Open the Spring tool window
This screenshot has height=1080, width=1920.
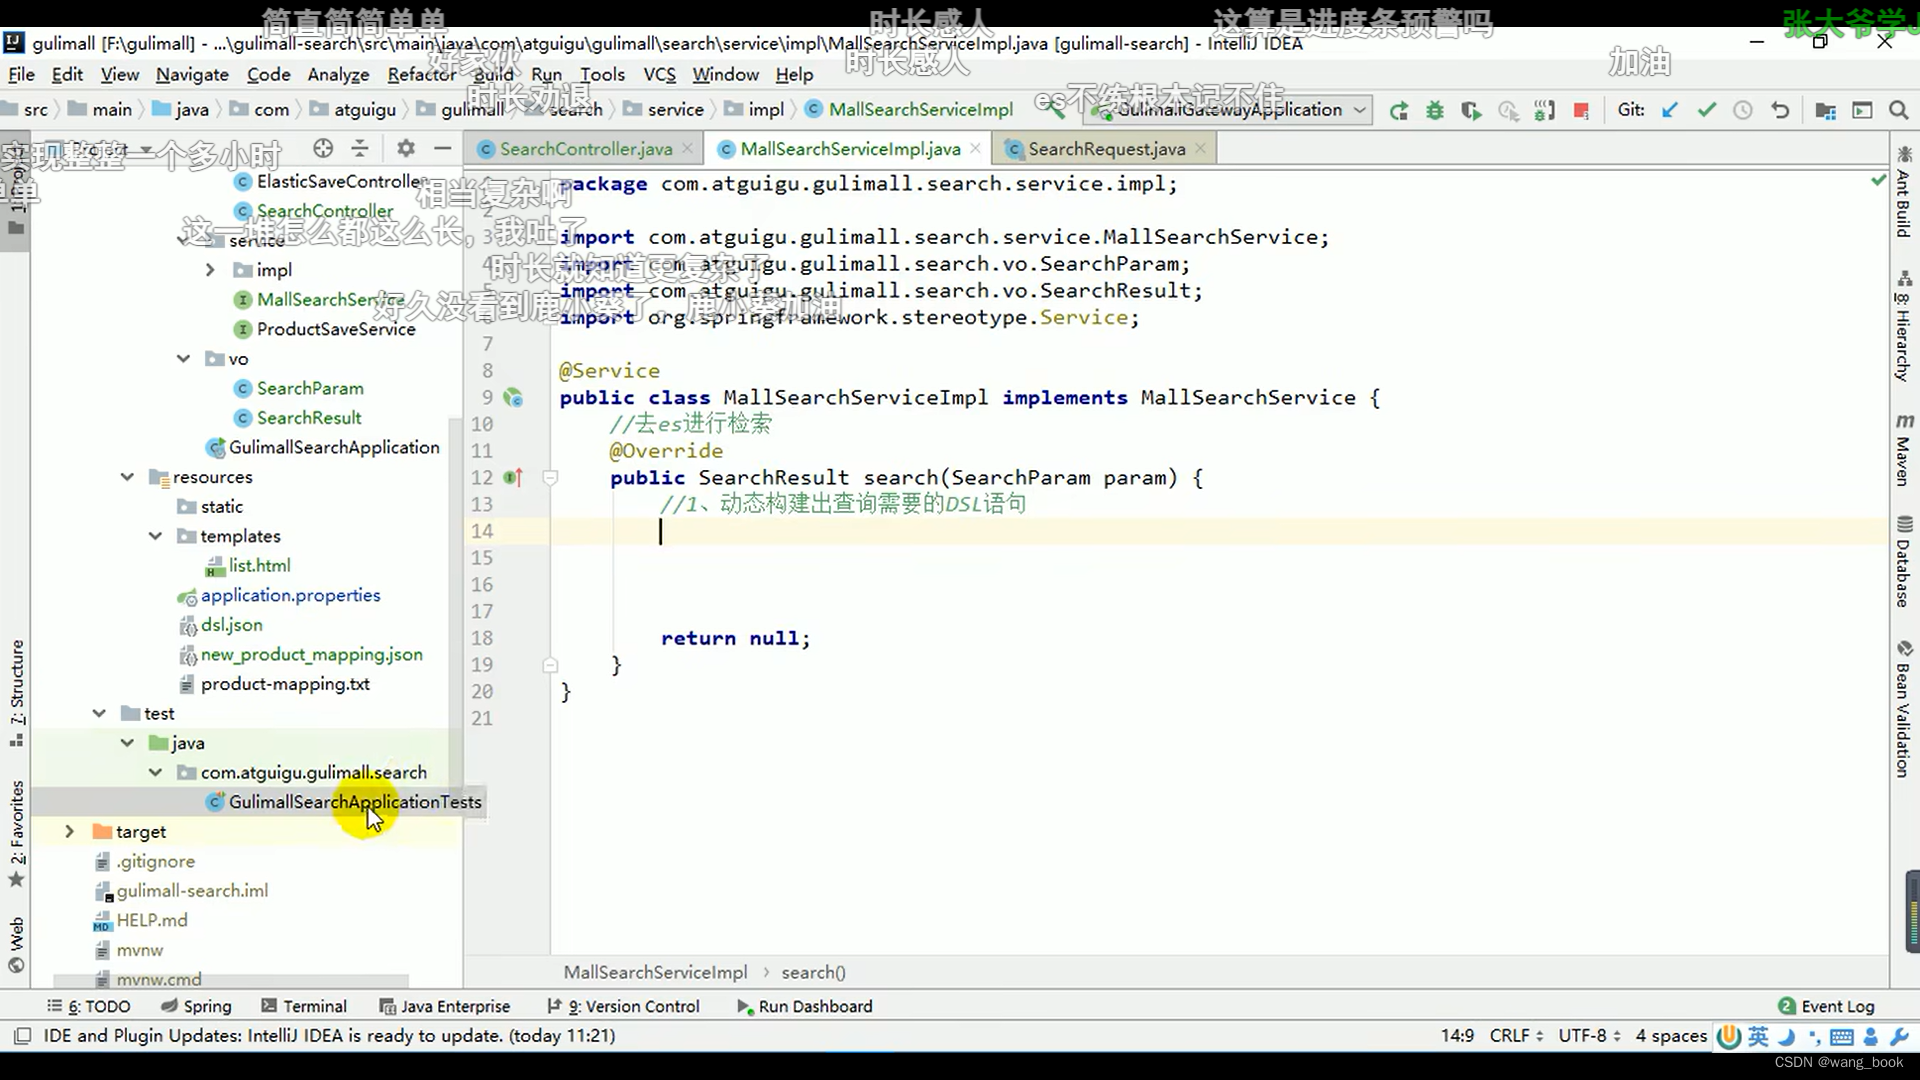[x=196, y=1006]
